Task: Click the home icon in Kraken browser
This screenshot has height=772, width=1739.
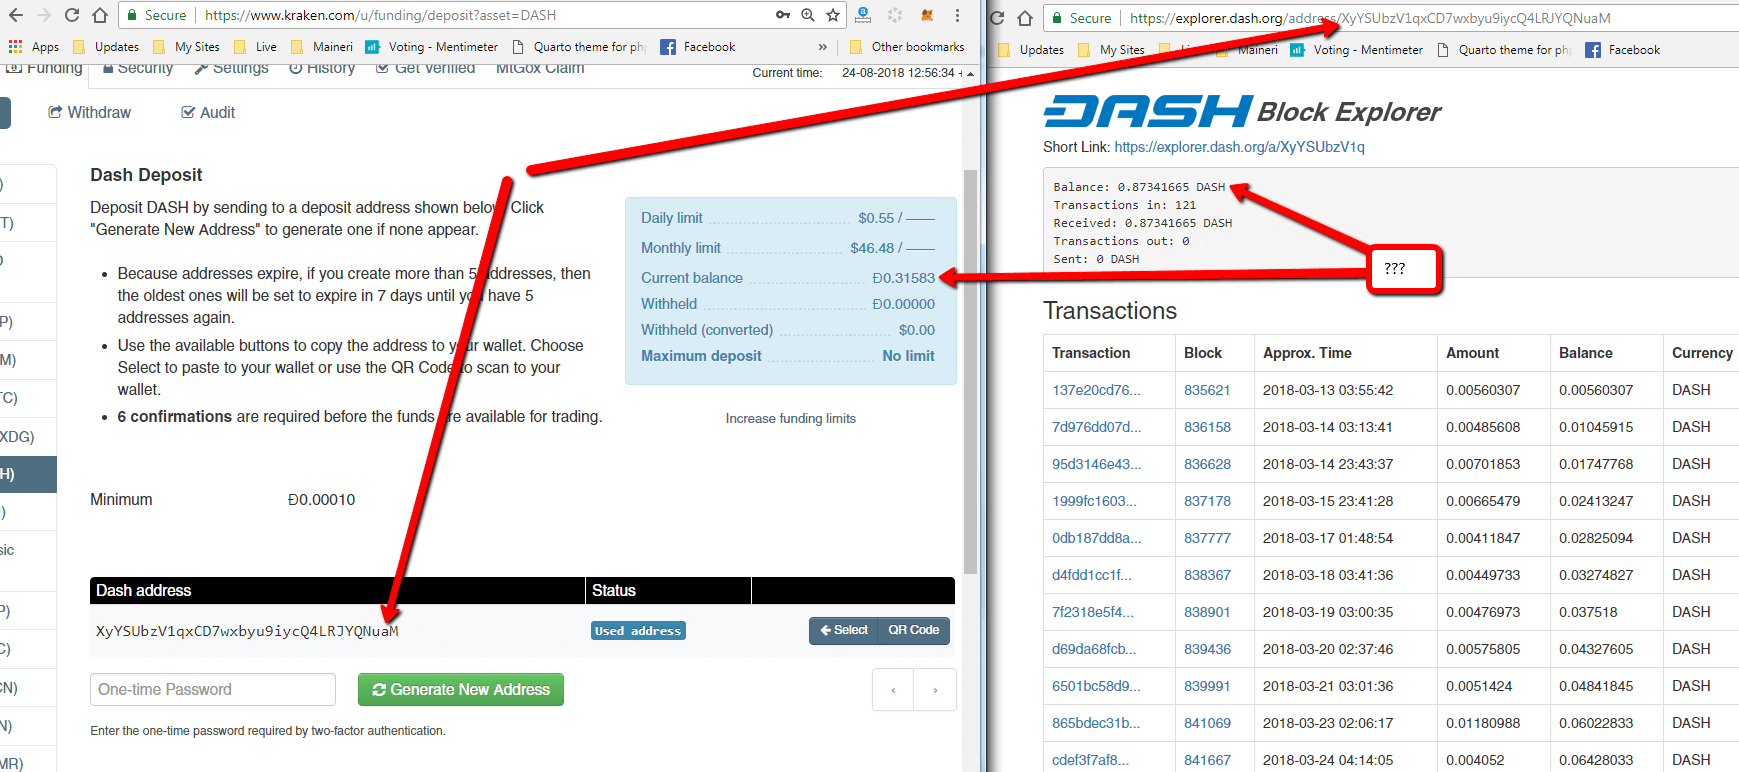Action: click(100, 15)
